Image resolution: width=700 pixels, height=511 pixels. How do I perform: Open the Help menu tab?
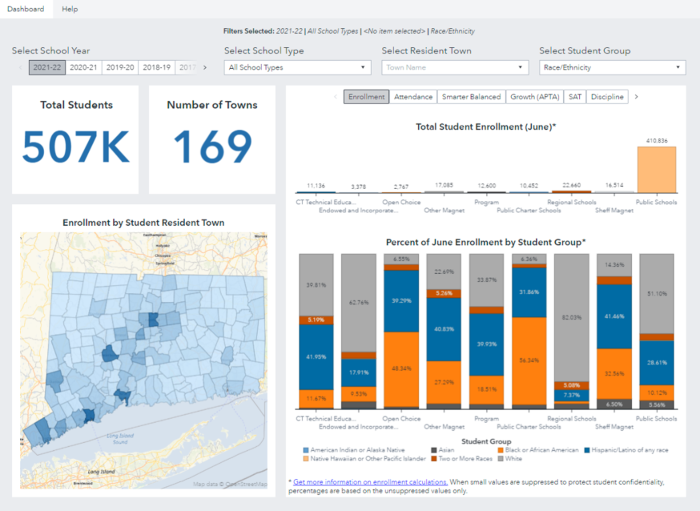70,8
